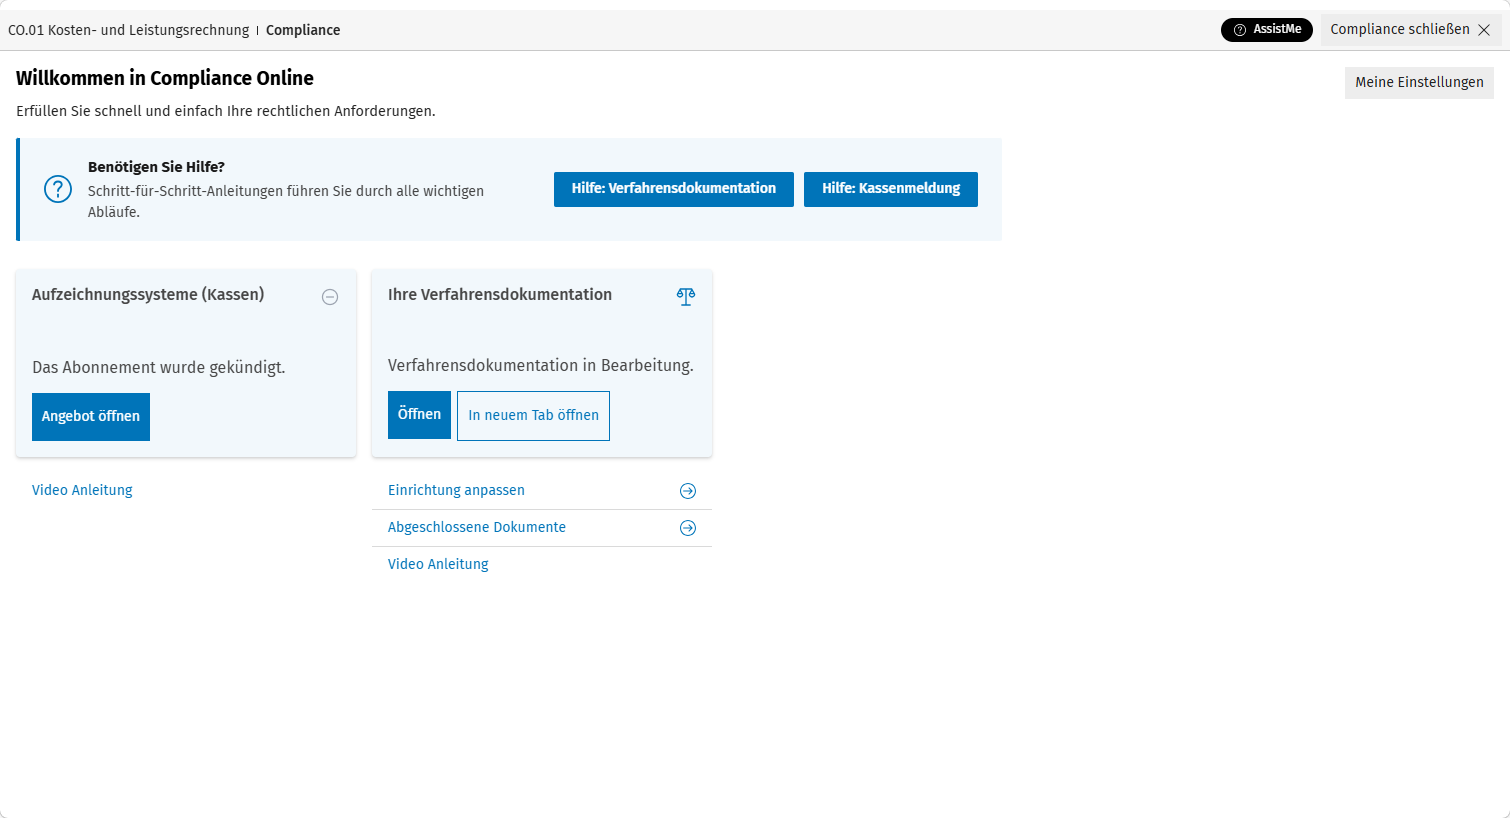Click Aufzeichnungssysteme (Kassen) card title

pos(148,294)
